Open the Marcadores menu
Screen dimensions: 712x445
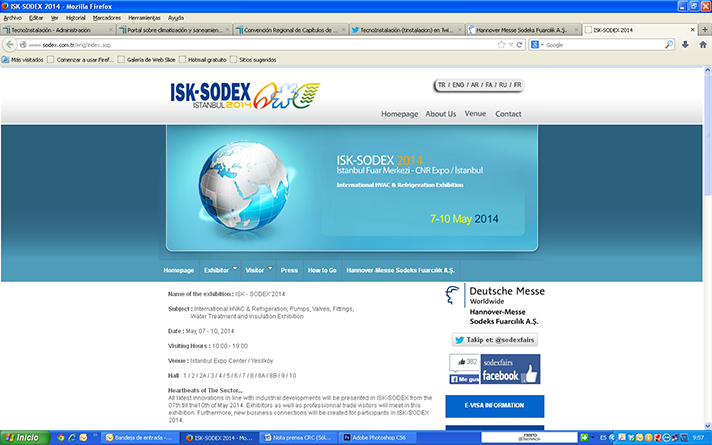[107, 18]
